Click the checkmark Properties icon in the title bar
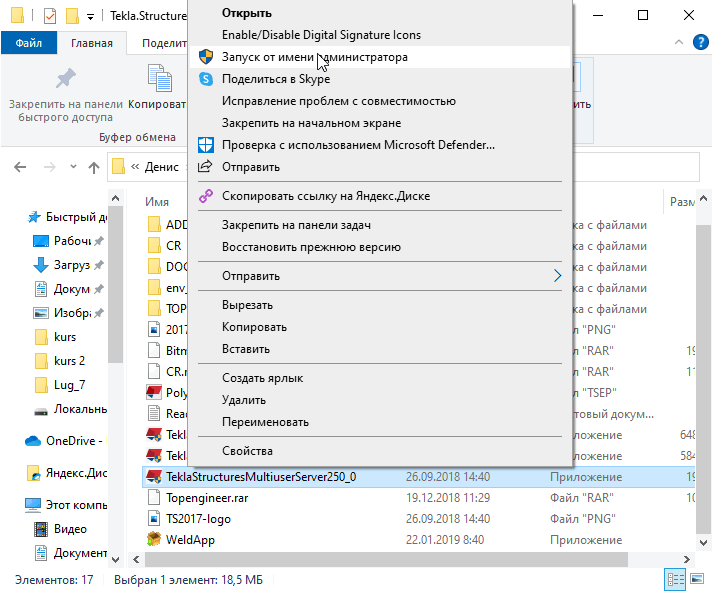 [x=50, y=16]
